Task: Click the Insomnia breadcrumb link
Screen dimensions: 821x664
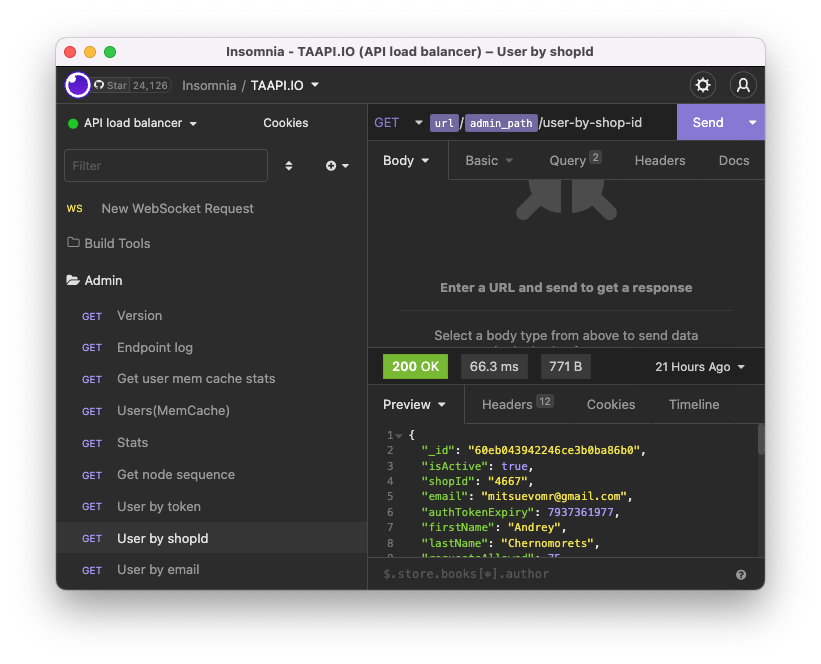Action: (x=209, y=85)
